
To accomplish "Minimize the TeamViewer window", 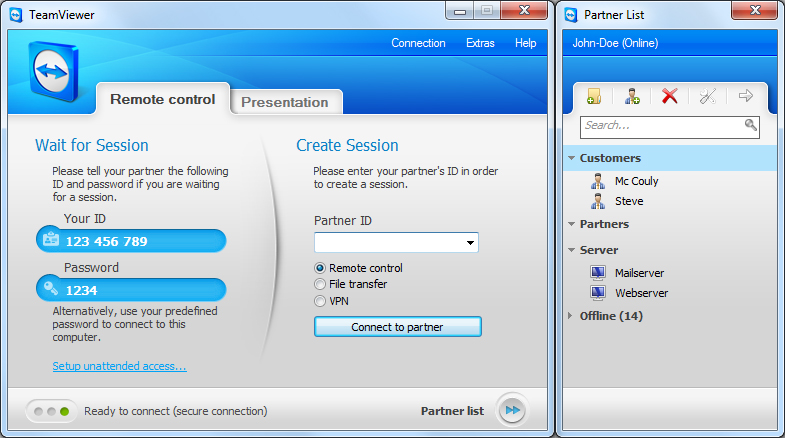I will tap(460, 11).
